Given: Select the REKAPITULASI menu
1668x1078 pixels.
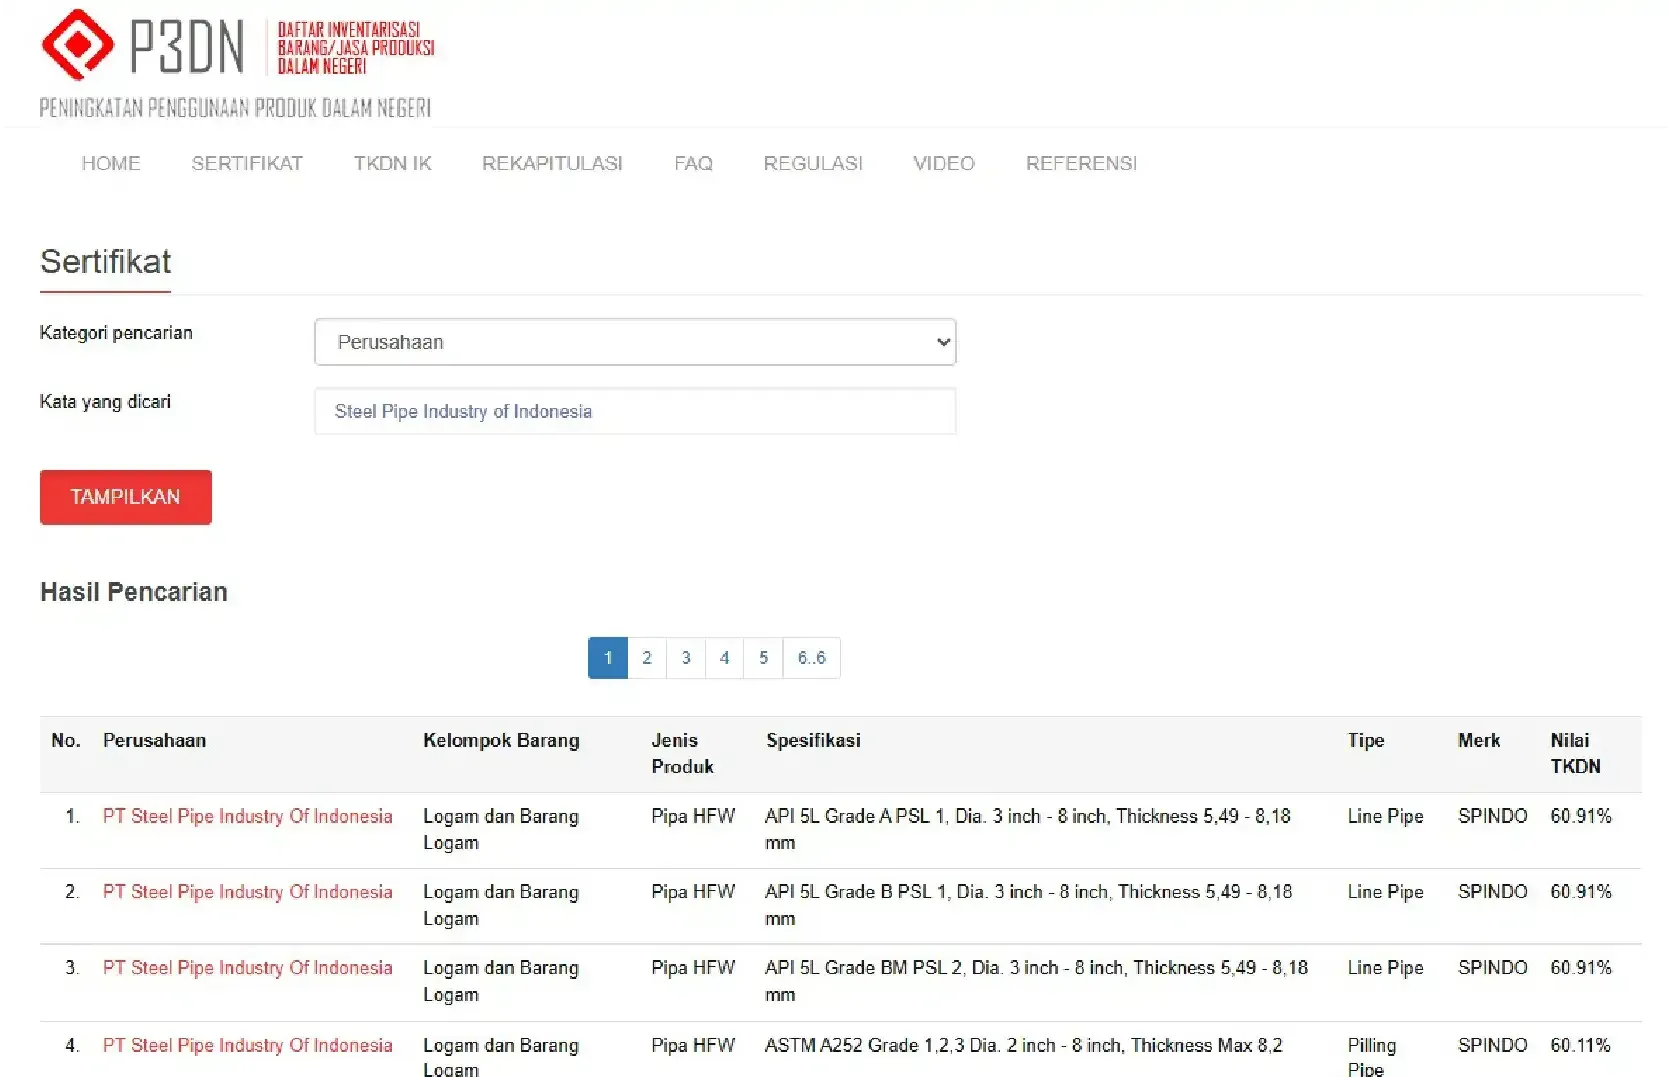Looking at the screenshot, I should click(x=552, y=163).
